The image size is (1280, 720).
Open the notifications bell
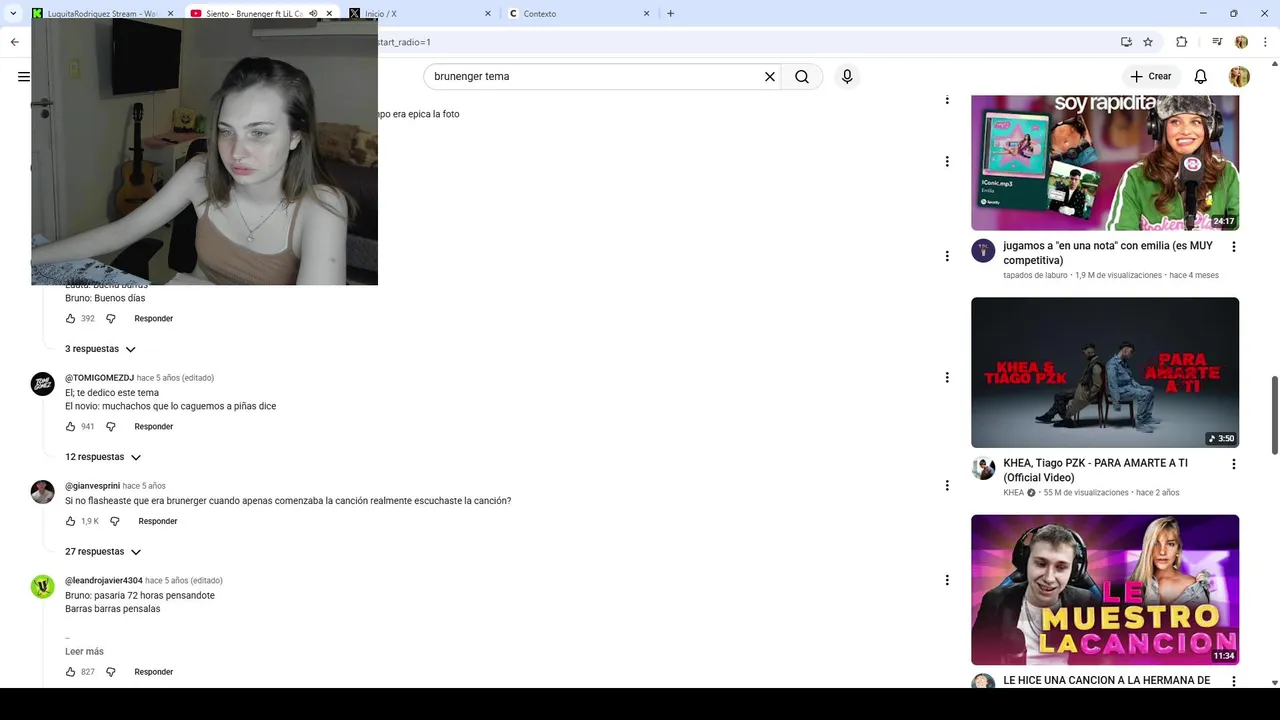(1201, 76)
